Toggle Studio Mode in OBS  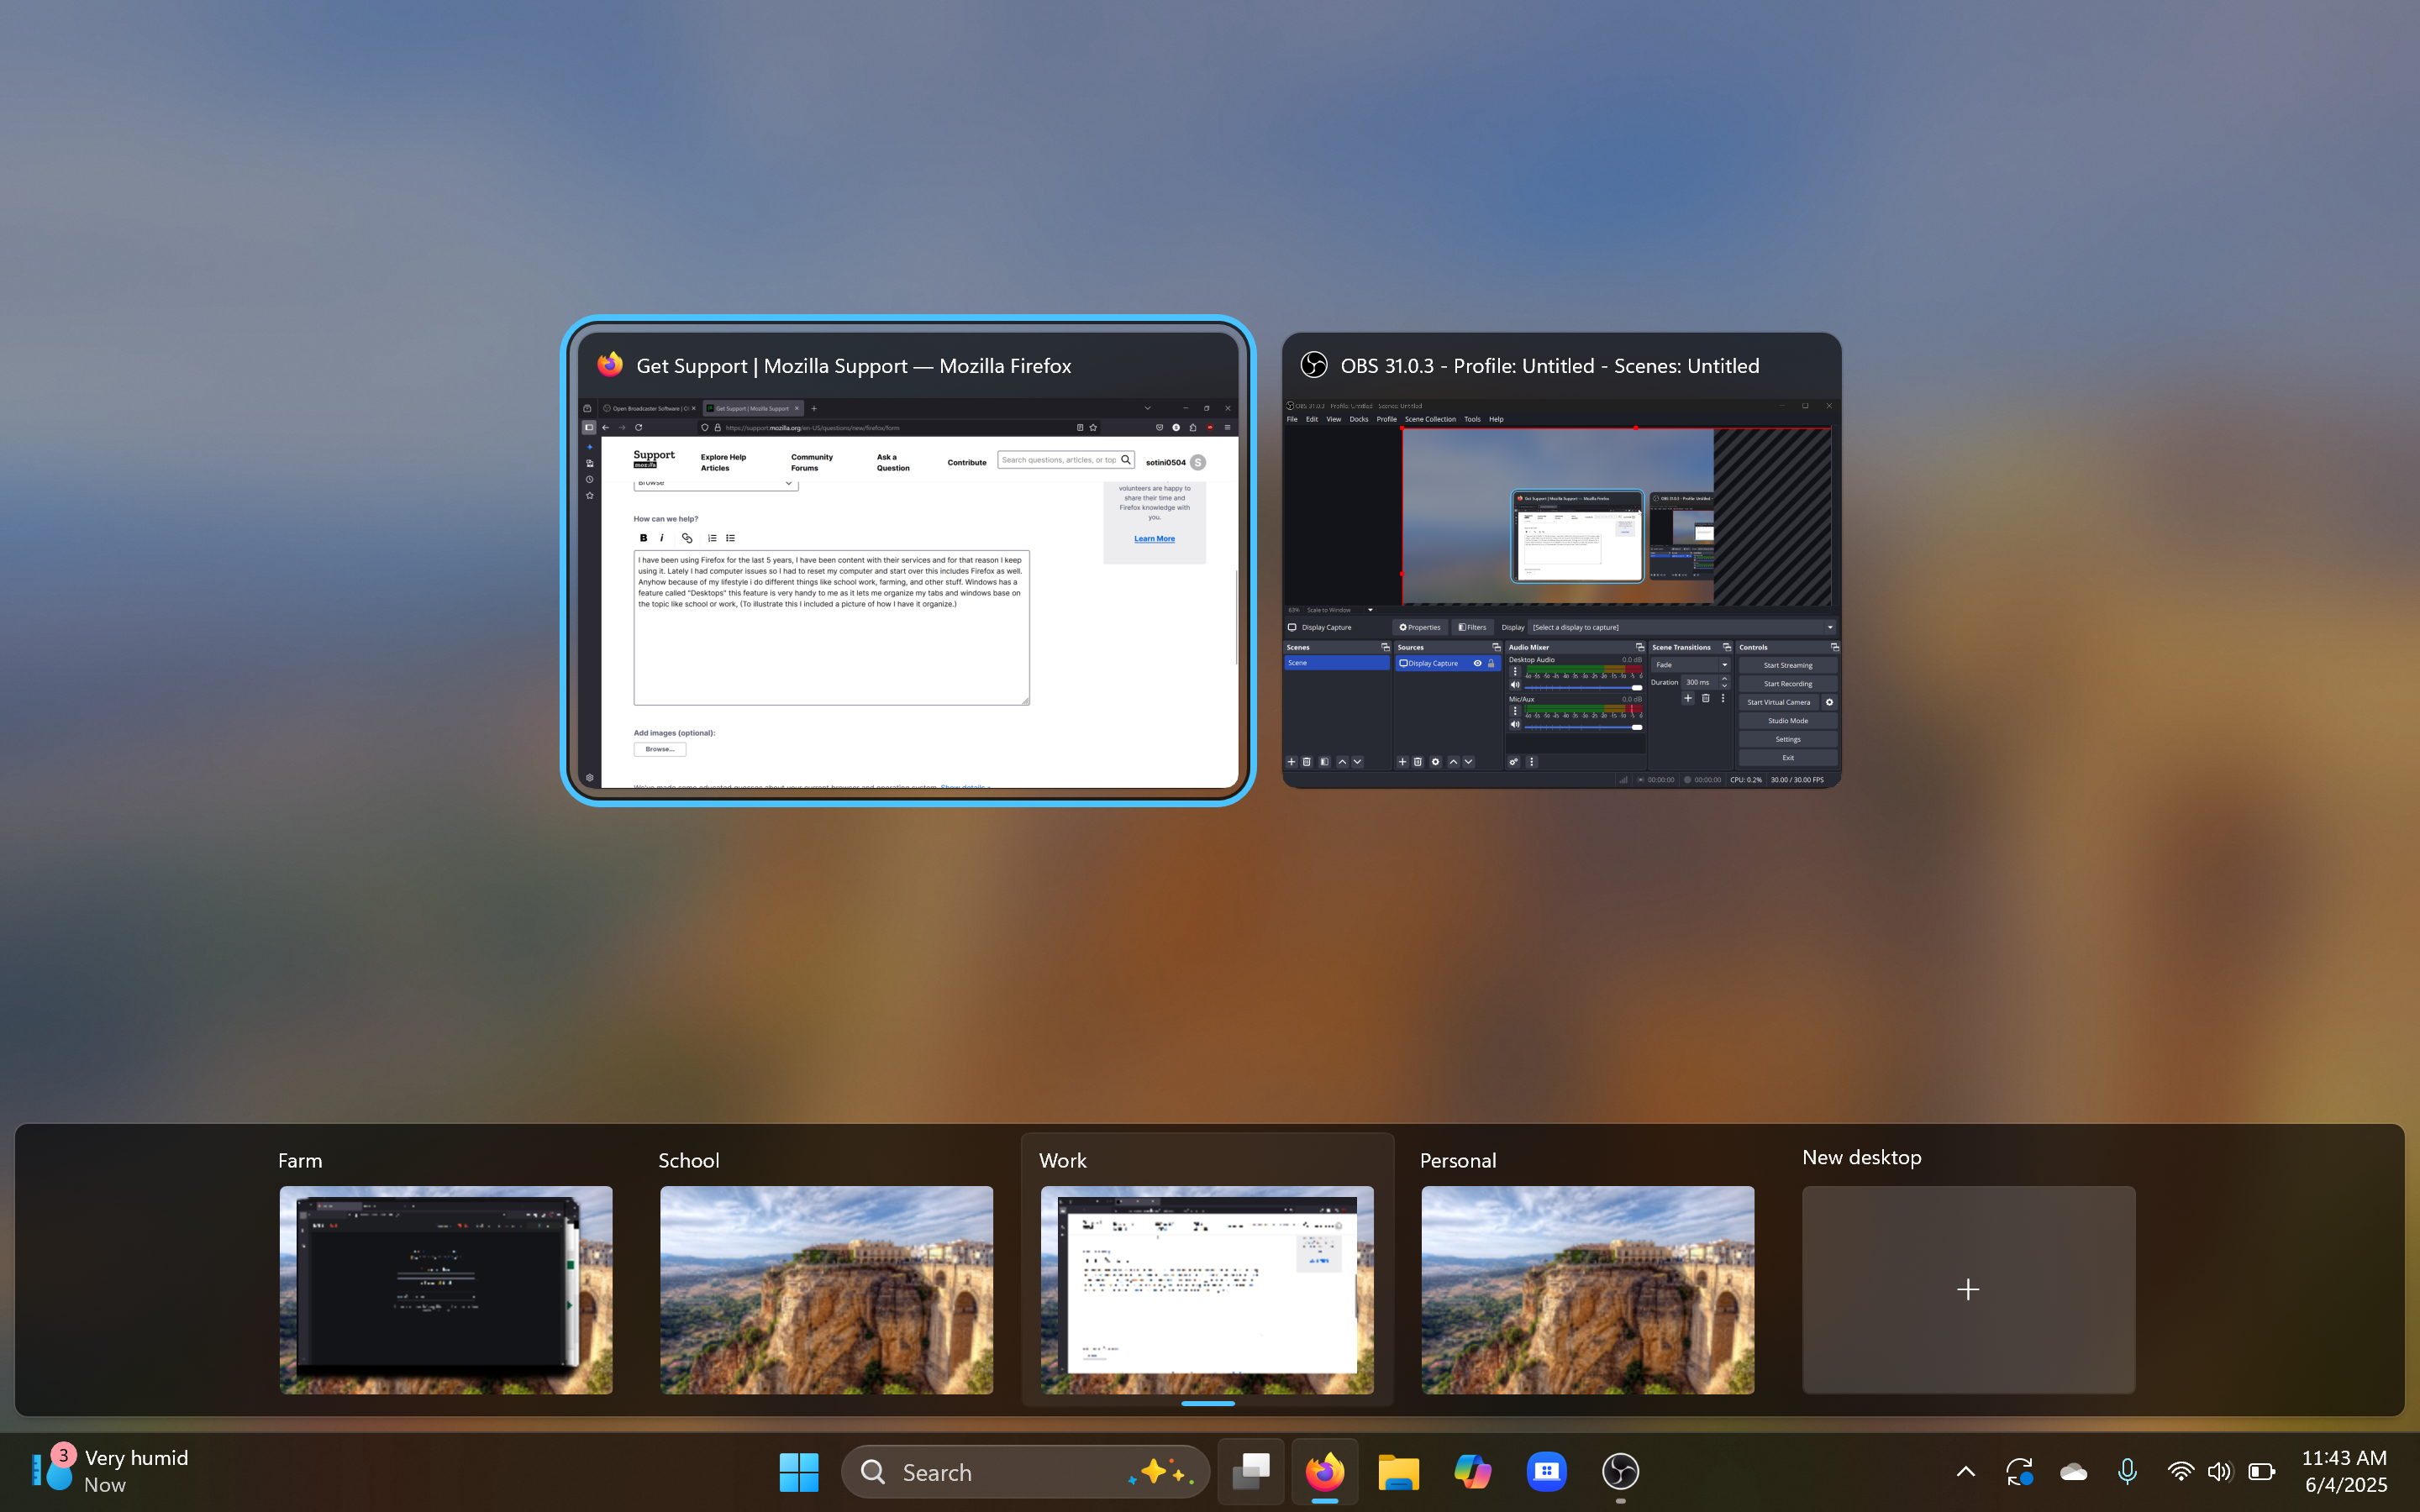pos(1788,721)
